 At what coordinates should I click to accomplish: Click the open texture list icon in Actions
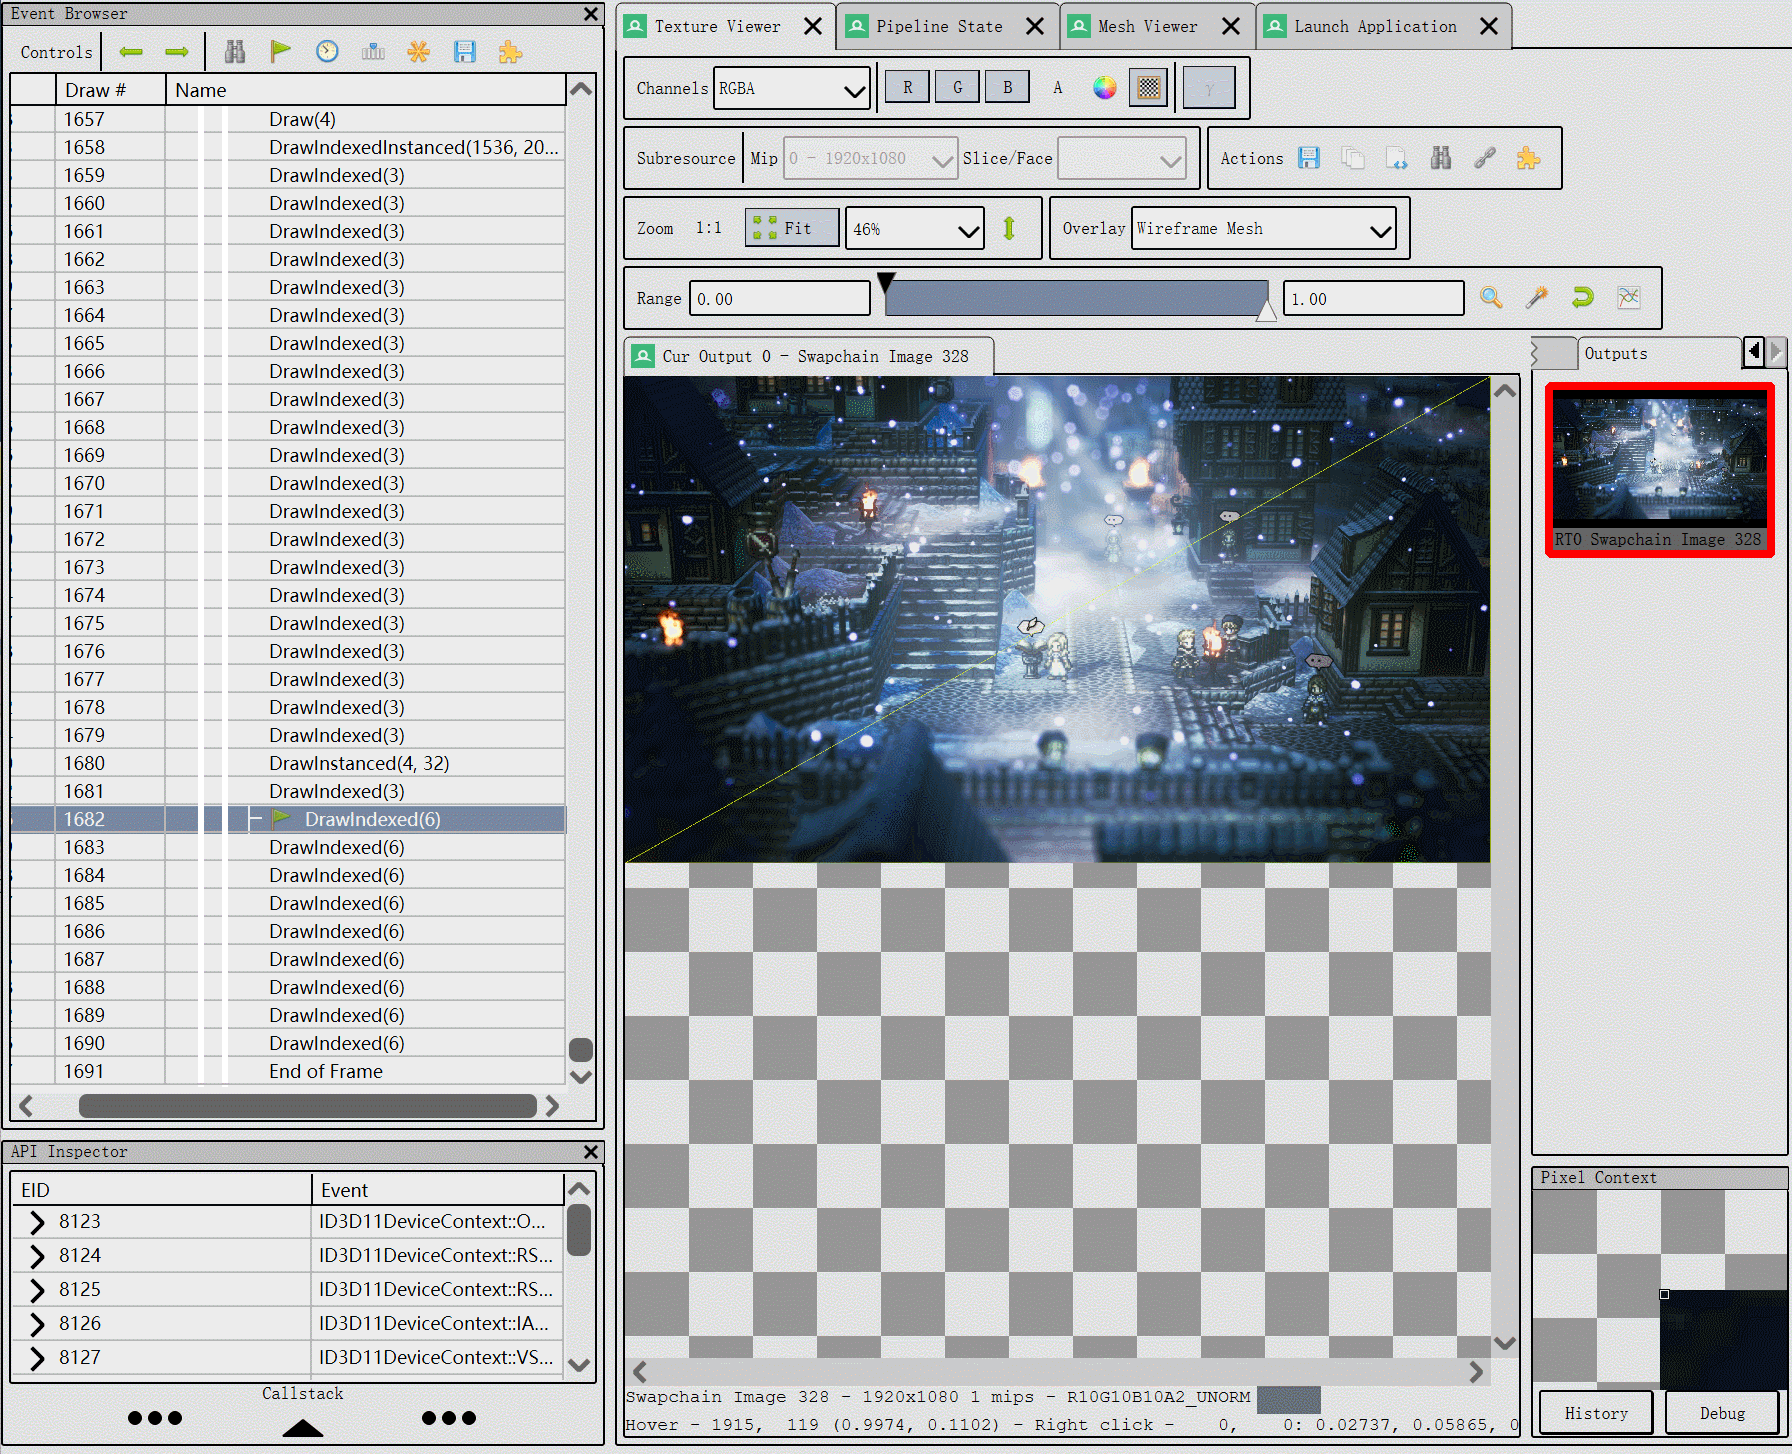[x=1397, y=158]
